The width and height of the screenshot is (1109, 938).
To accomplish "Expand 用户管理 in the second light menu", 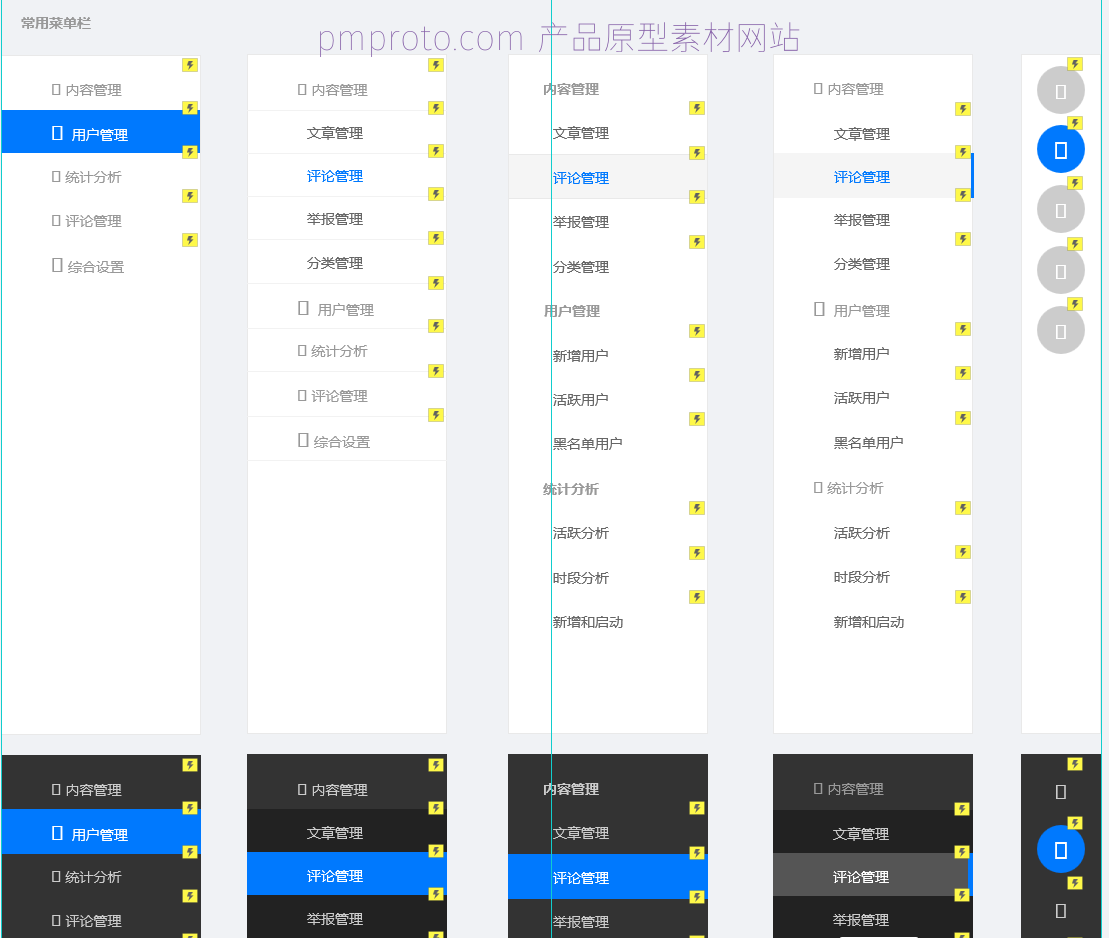I will pyautogui.click(x=344, y=309).
